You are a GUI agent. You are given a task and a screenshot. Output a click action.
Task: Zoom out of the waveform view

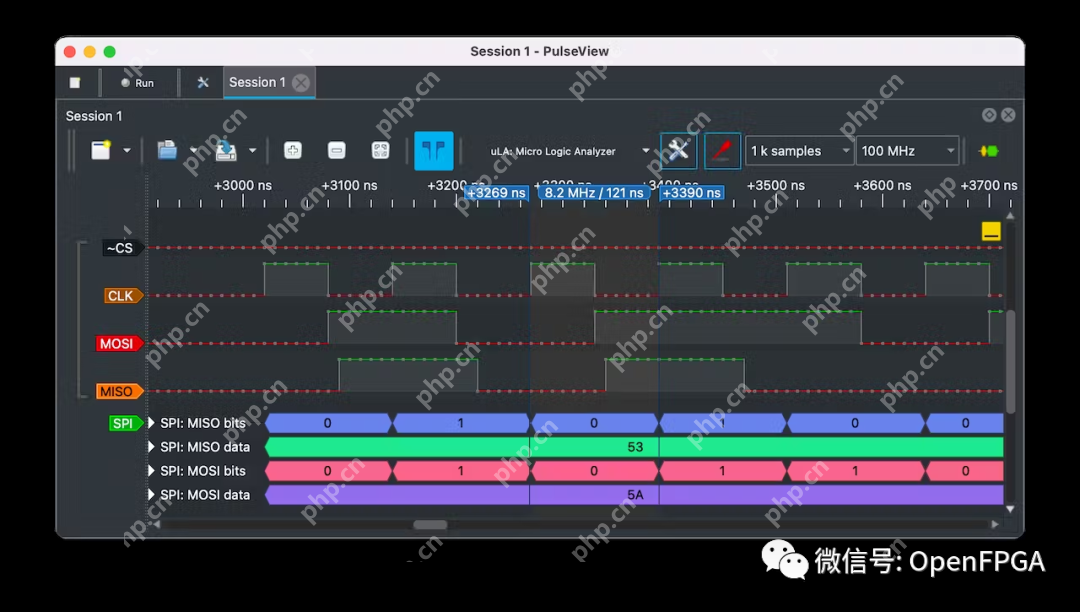(x=337, y=151)
